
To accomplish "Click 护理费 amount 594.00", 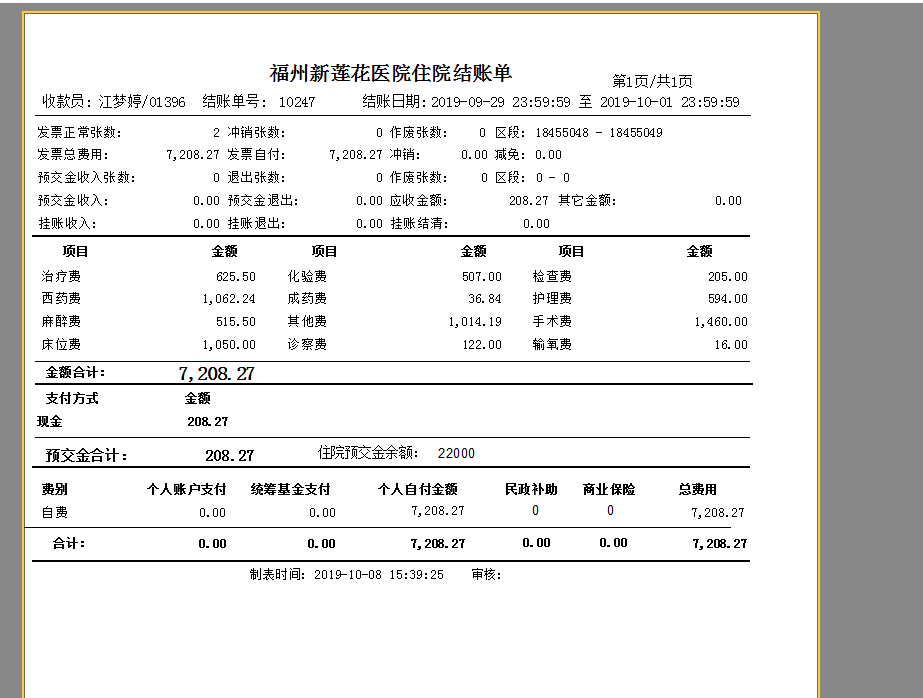I will [728, 299].
